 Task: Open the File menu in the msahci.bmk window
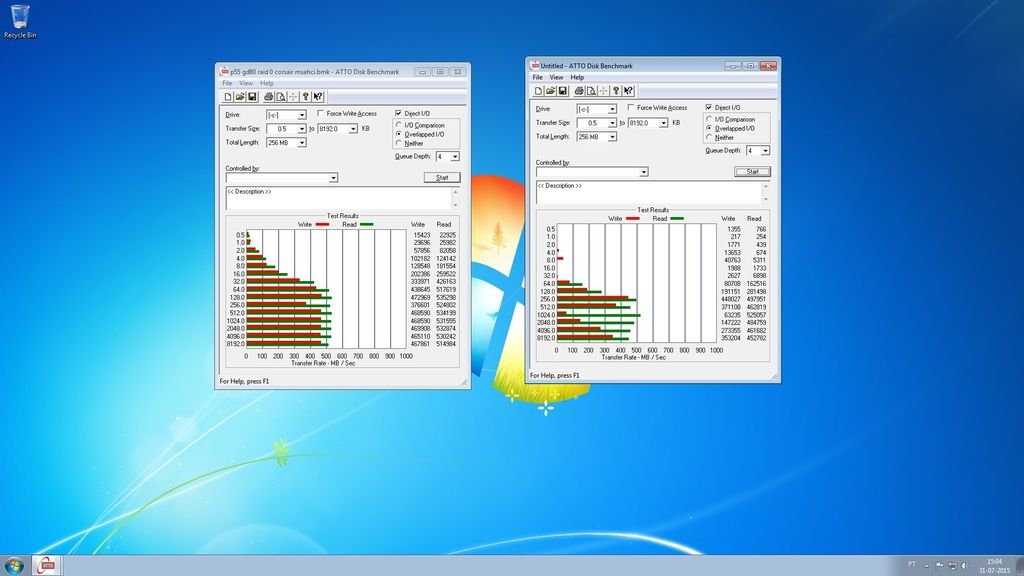(227, 83)
